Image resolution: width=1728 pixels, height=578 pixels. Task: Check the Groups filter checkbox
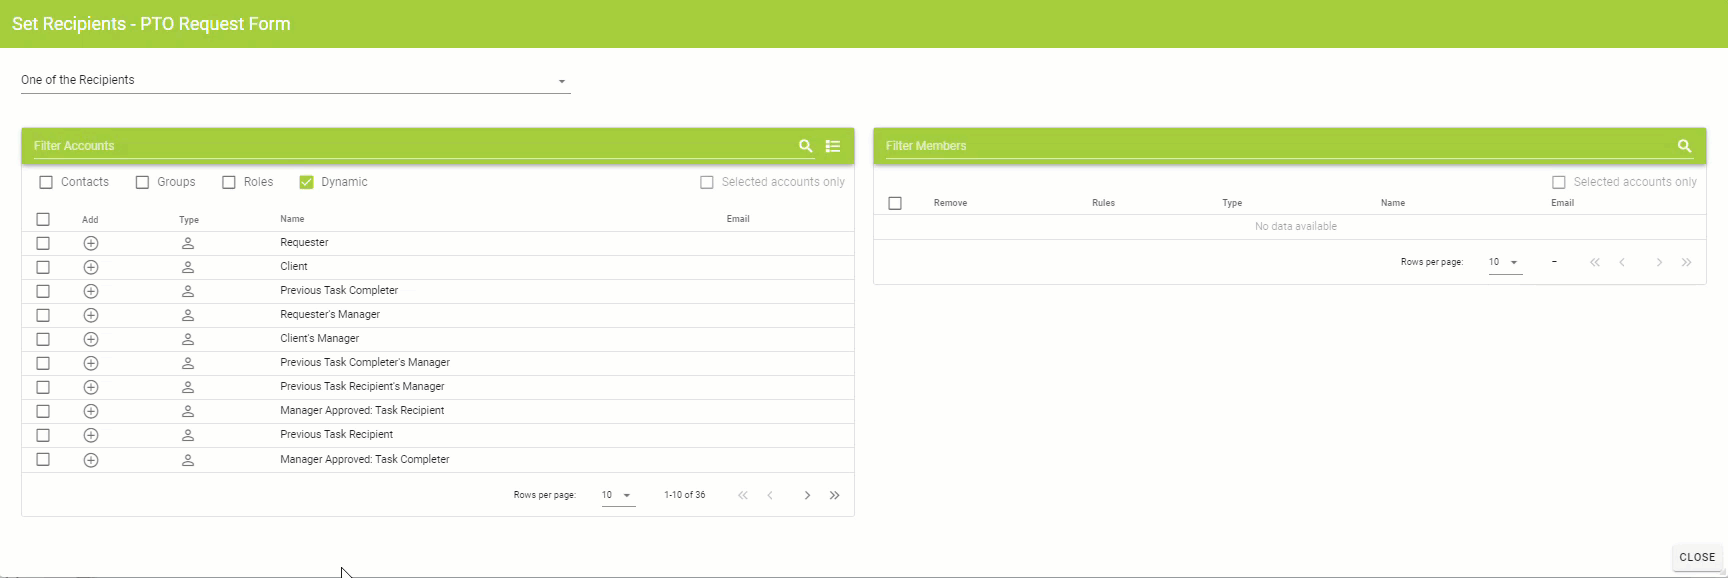[x=142, y=182]
